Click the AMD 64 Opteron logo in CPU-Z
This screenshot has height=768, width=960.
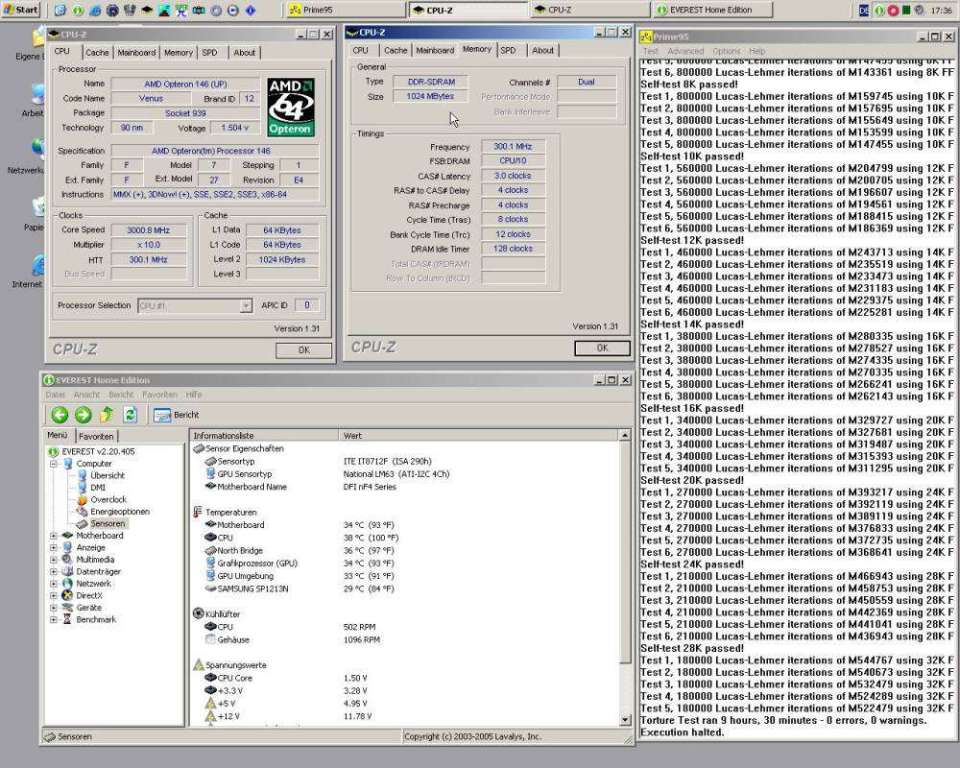(291, 107)
